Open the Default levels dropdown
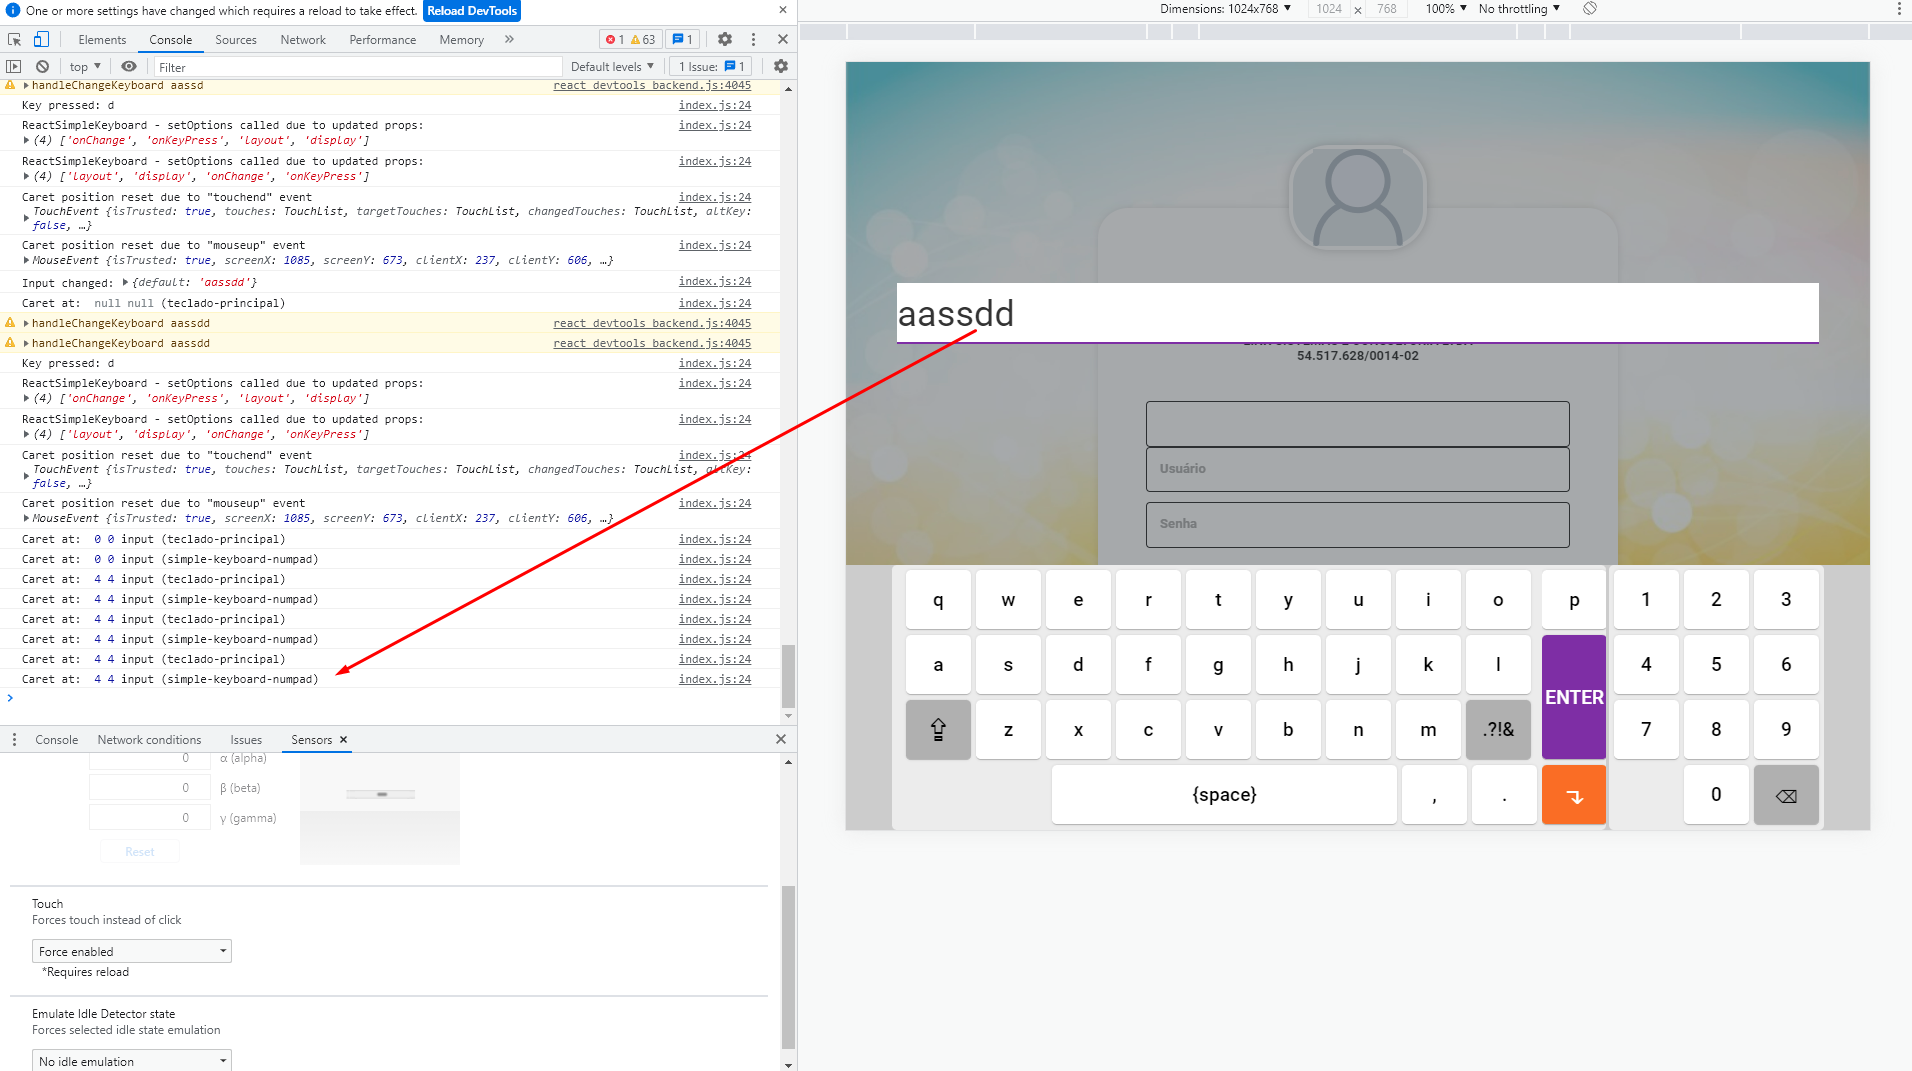The height and width of the screenshot is (1071, 1912). 610,66
